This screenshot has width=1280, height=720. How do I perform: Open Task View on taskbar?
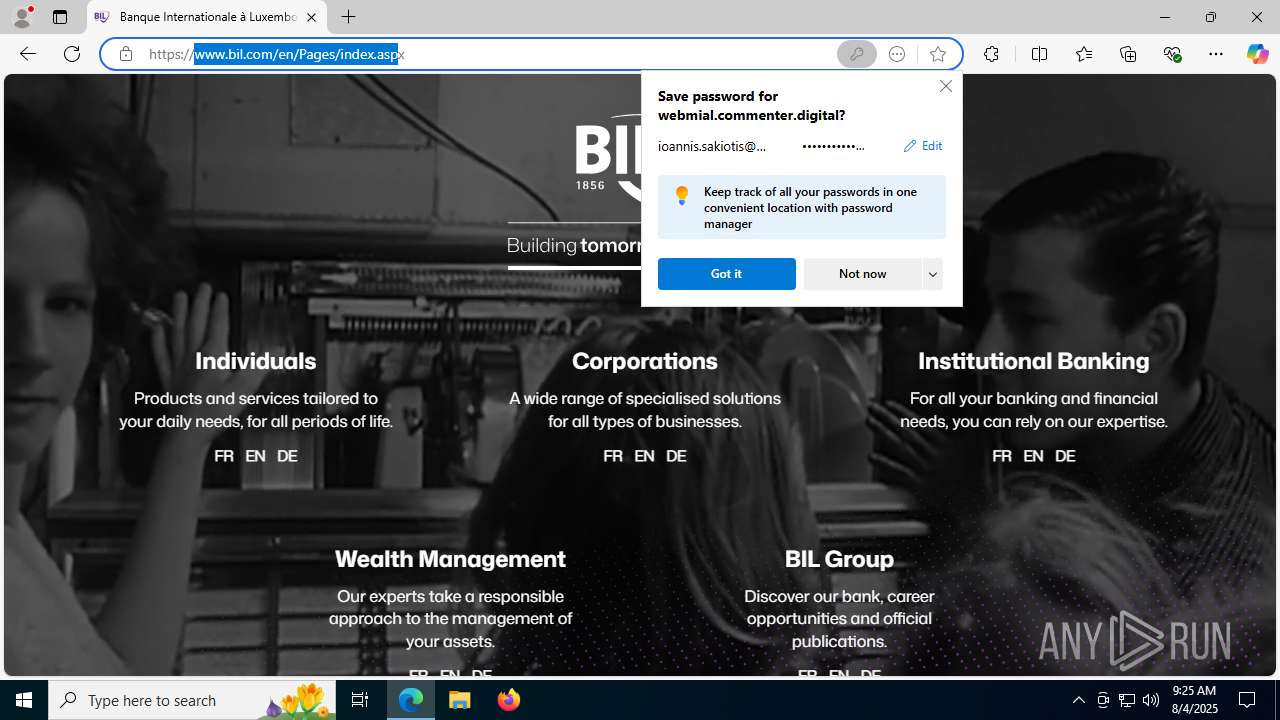pyautogui.click(x=360, y=700)
